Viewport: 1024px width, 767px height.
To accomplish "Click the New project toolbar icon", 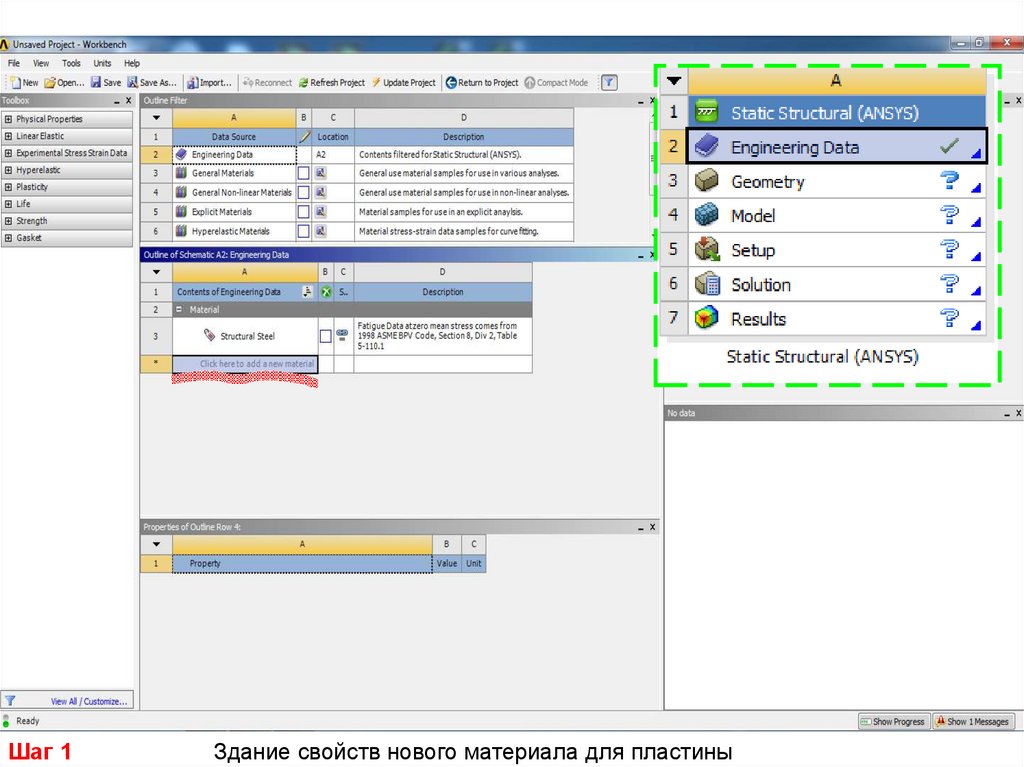I will tap(23, 82).
